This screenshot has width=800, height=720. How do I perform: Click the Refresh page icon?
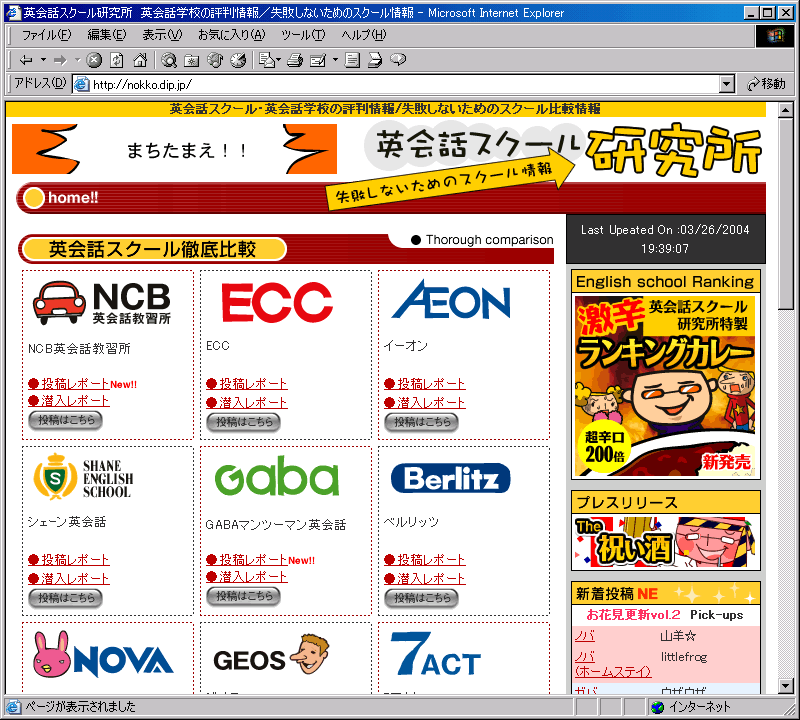click(117, 60)
